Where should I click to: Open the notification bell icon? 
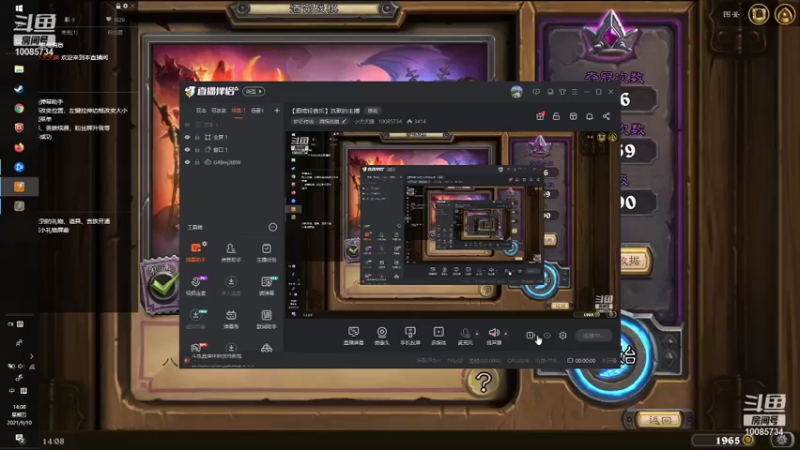tap(589, 116)
